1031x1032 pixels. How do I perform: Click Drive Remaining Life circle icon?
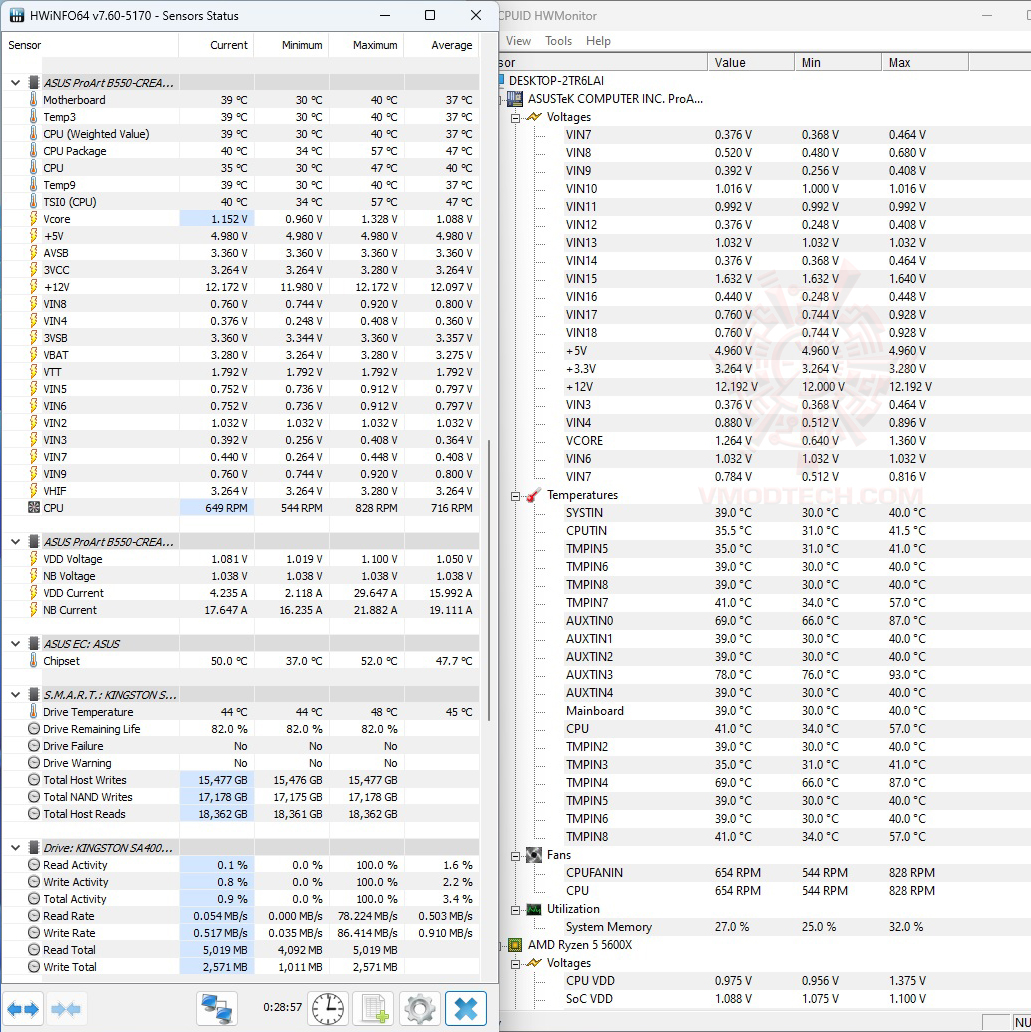(x=34, y=729)
